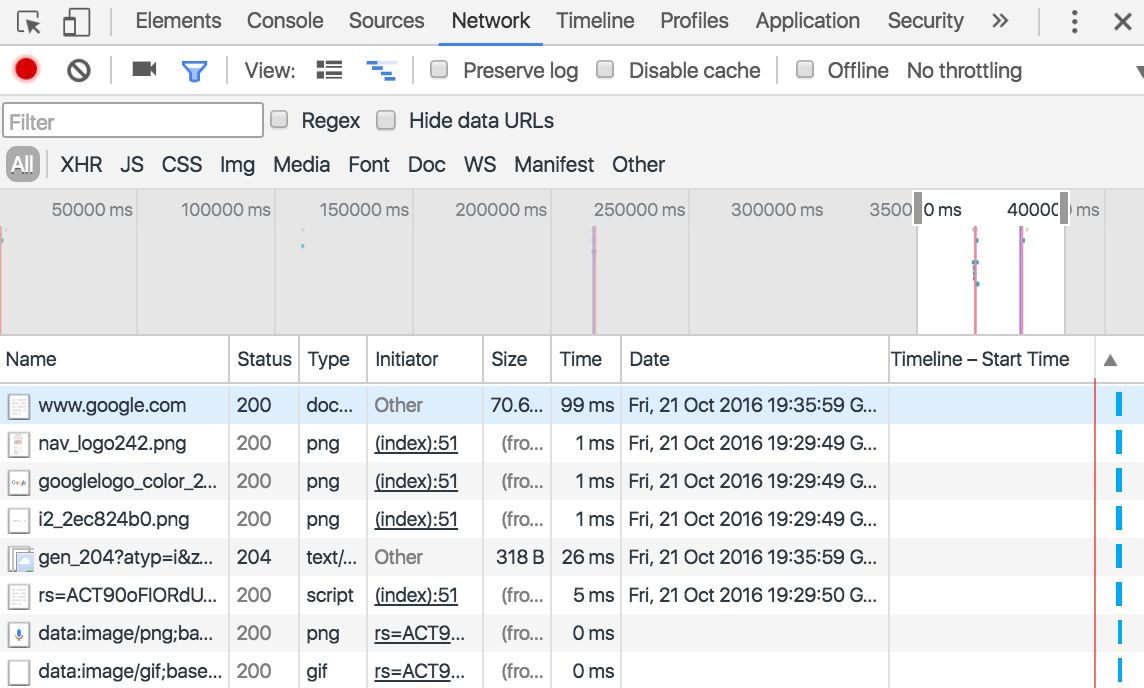
Task: Sort requests by the Size column
Action: tap(517, 359)
